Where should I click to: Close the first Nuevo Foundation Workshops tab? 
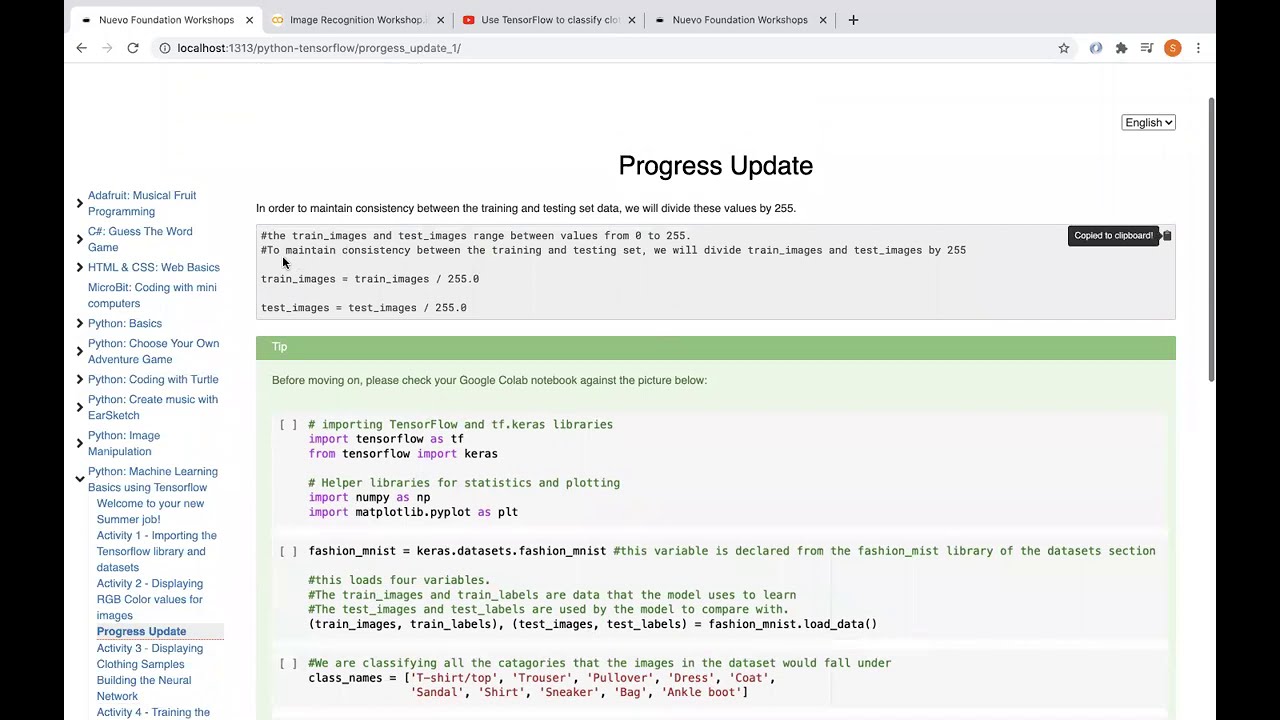[x=249, y=20]
